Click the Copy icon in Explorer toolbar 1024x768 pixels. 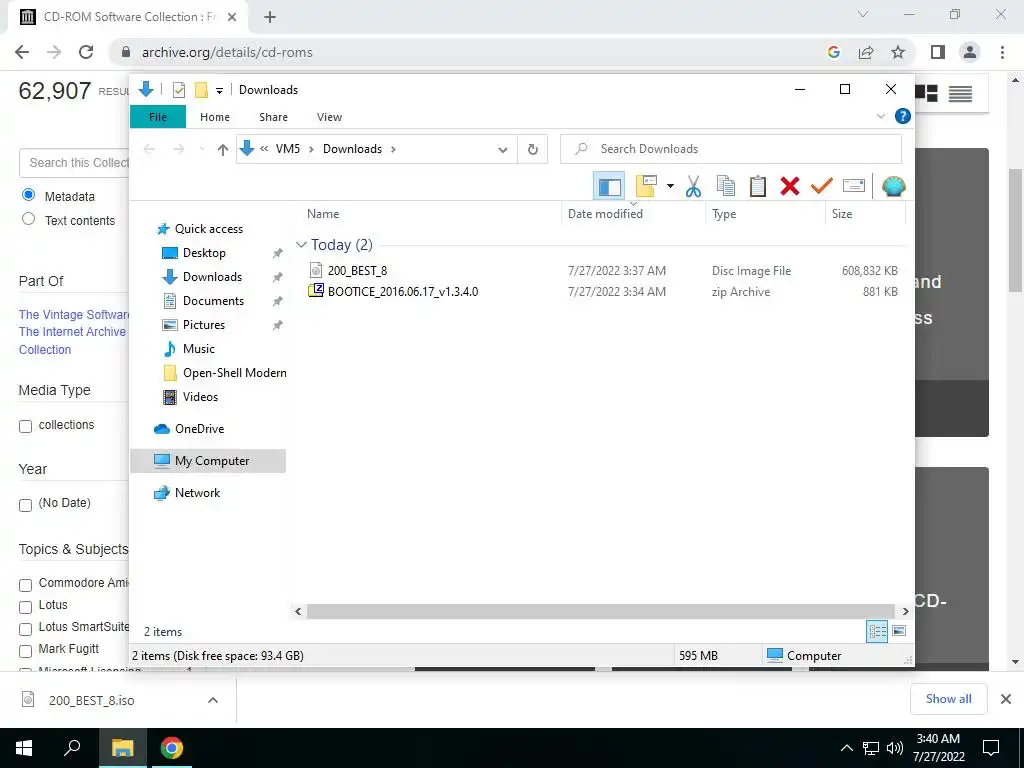coord(726,187)
